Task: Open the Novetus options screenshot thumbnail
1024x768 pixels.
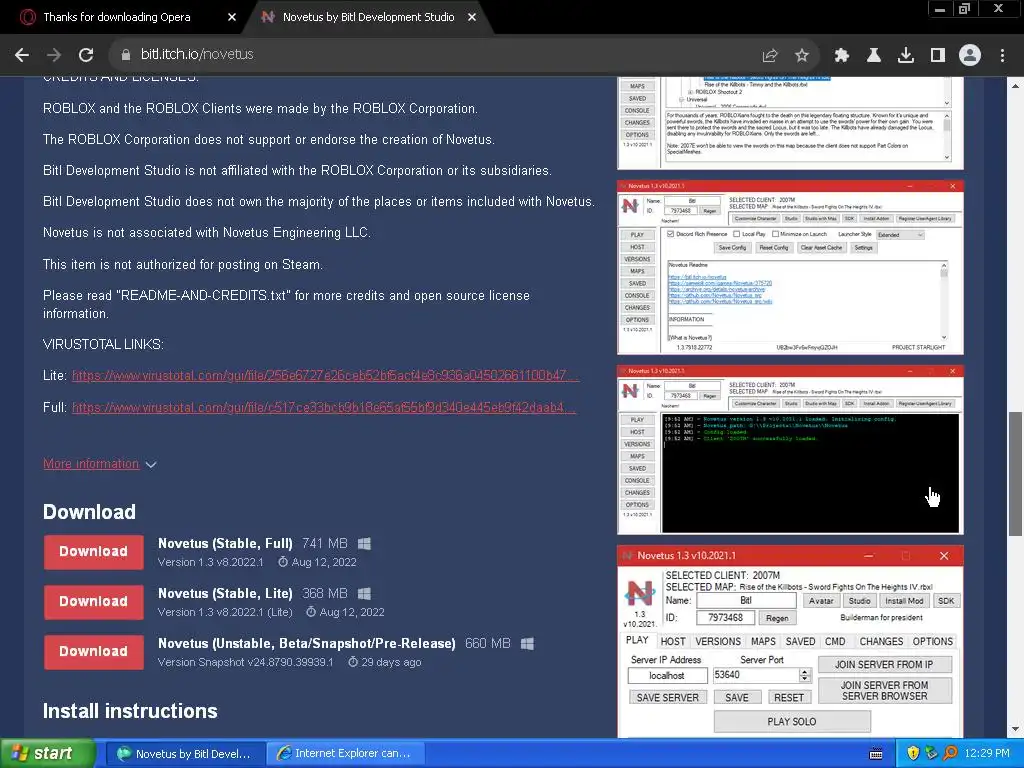Action: coord(790,268)
